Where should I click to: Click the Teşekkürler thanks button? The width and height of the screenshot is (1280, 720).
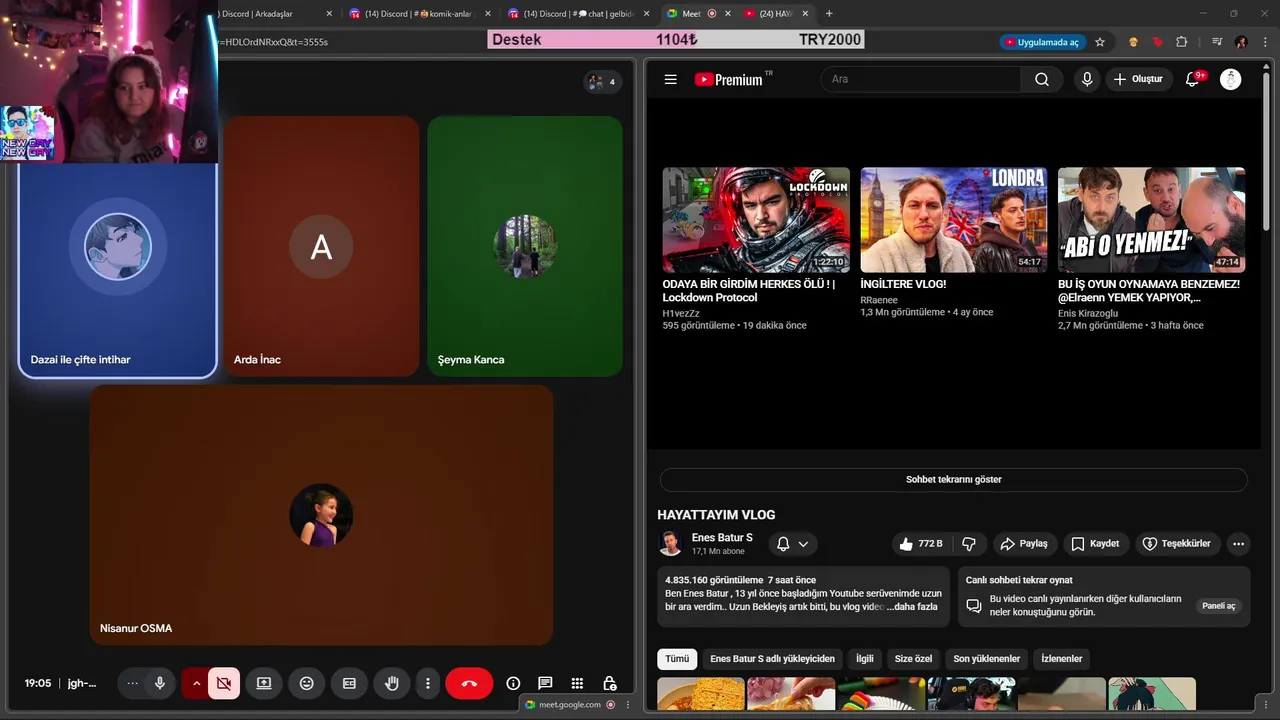coord(1177,544)
